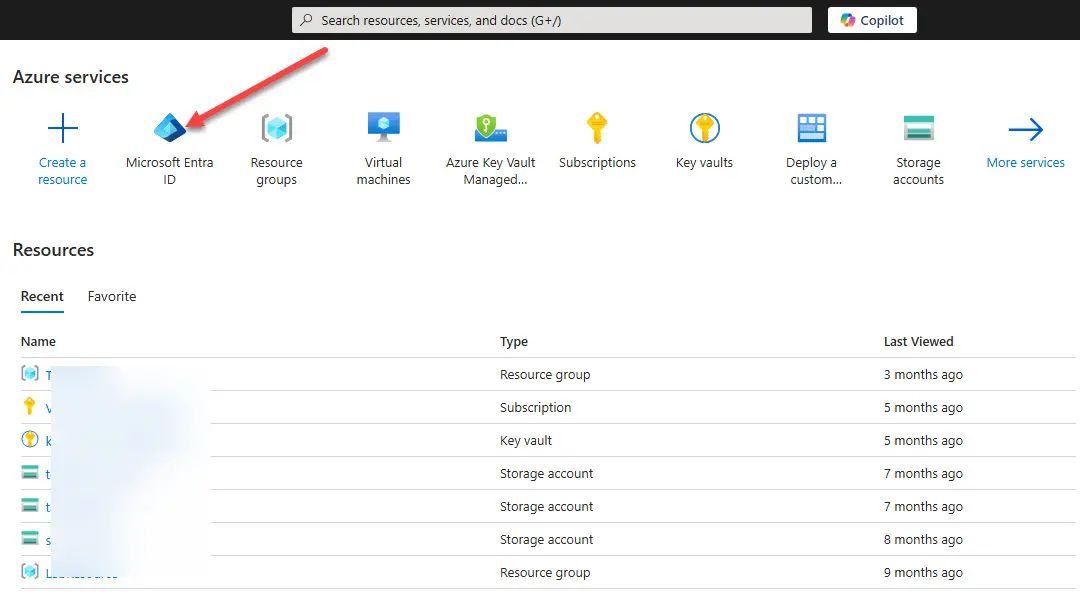Click the Storage accounts label
1080x592 pixels.
[919, 171]
